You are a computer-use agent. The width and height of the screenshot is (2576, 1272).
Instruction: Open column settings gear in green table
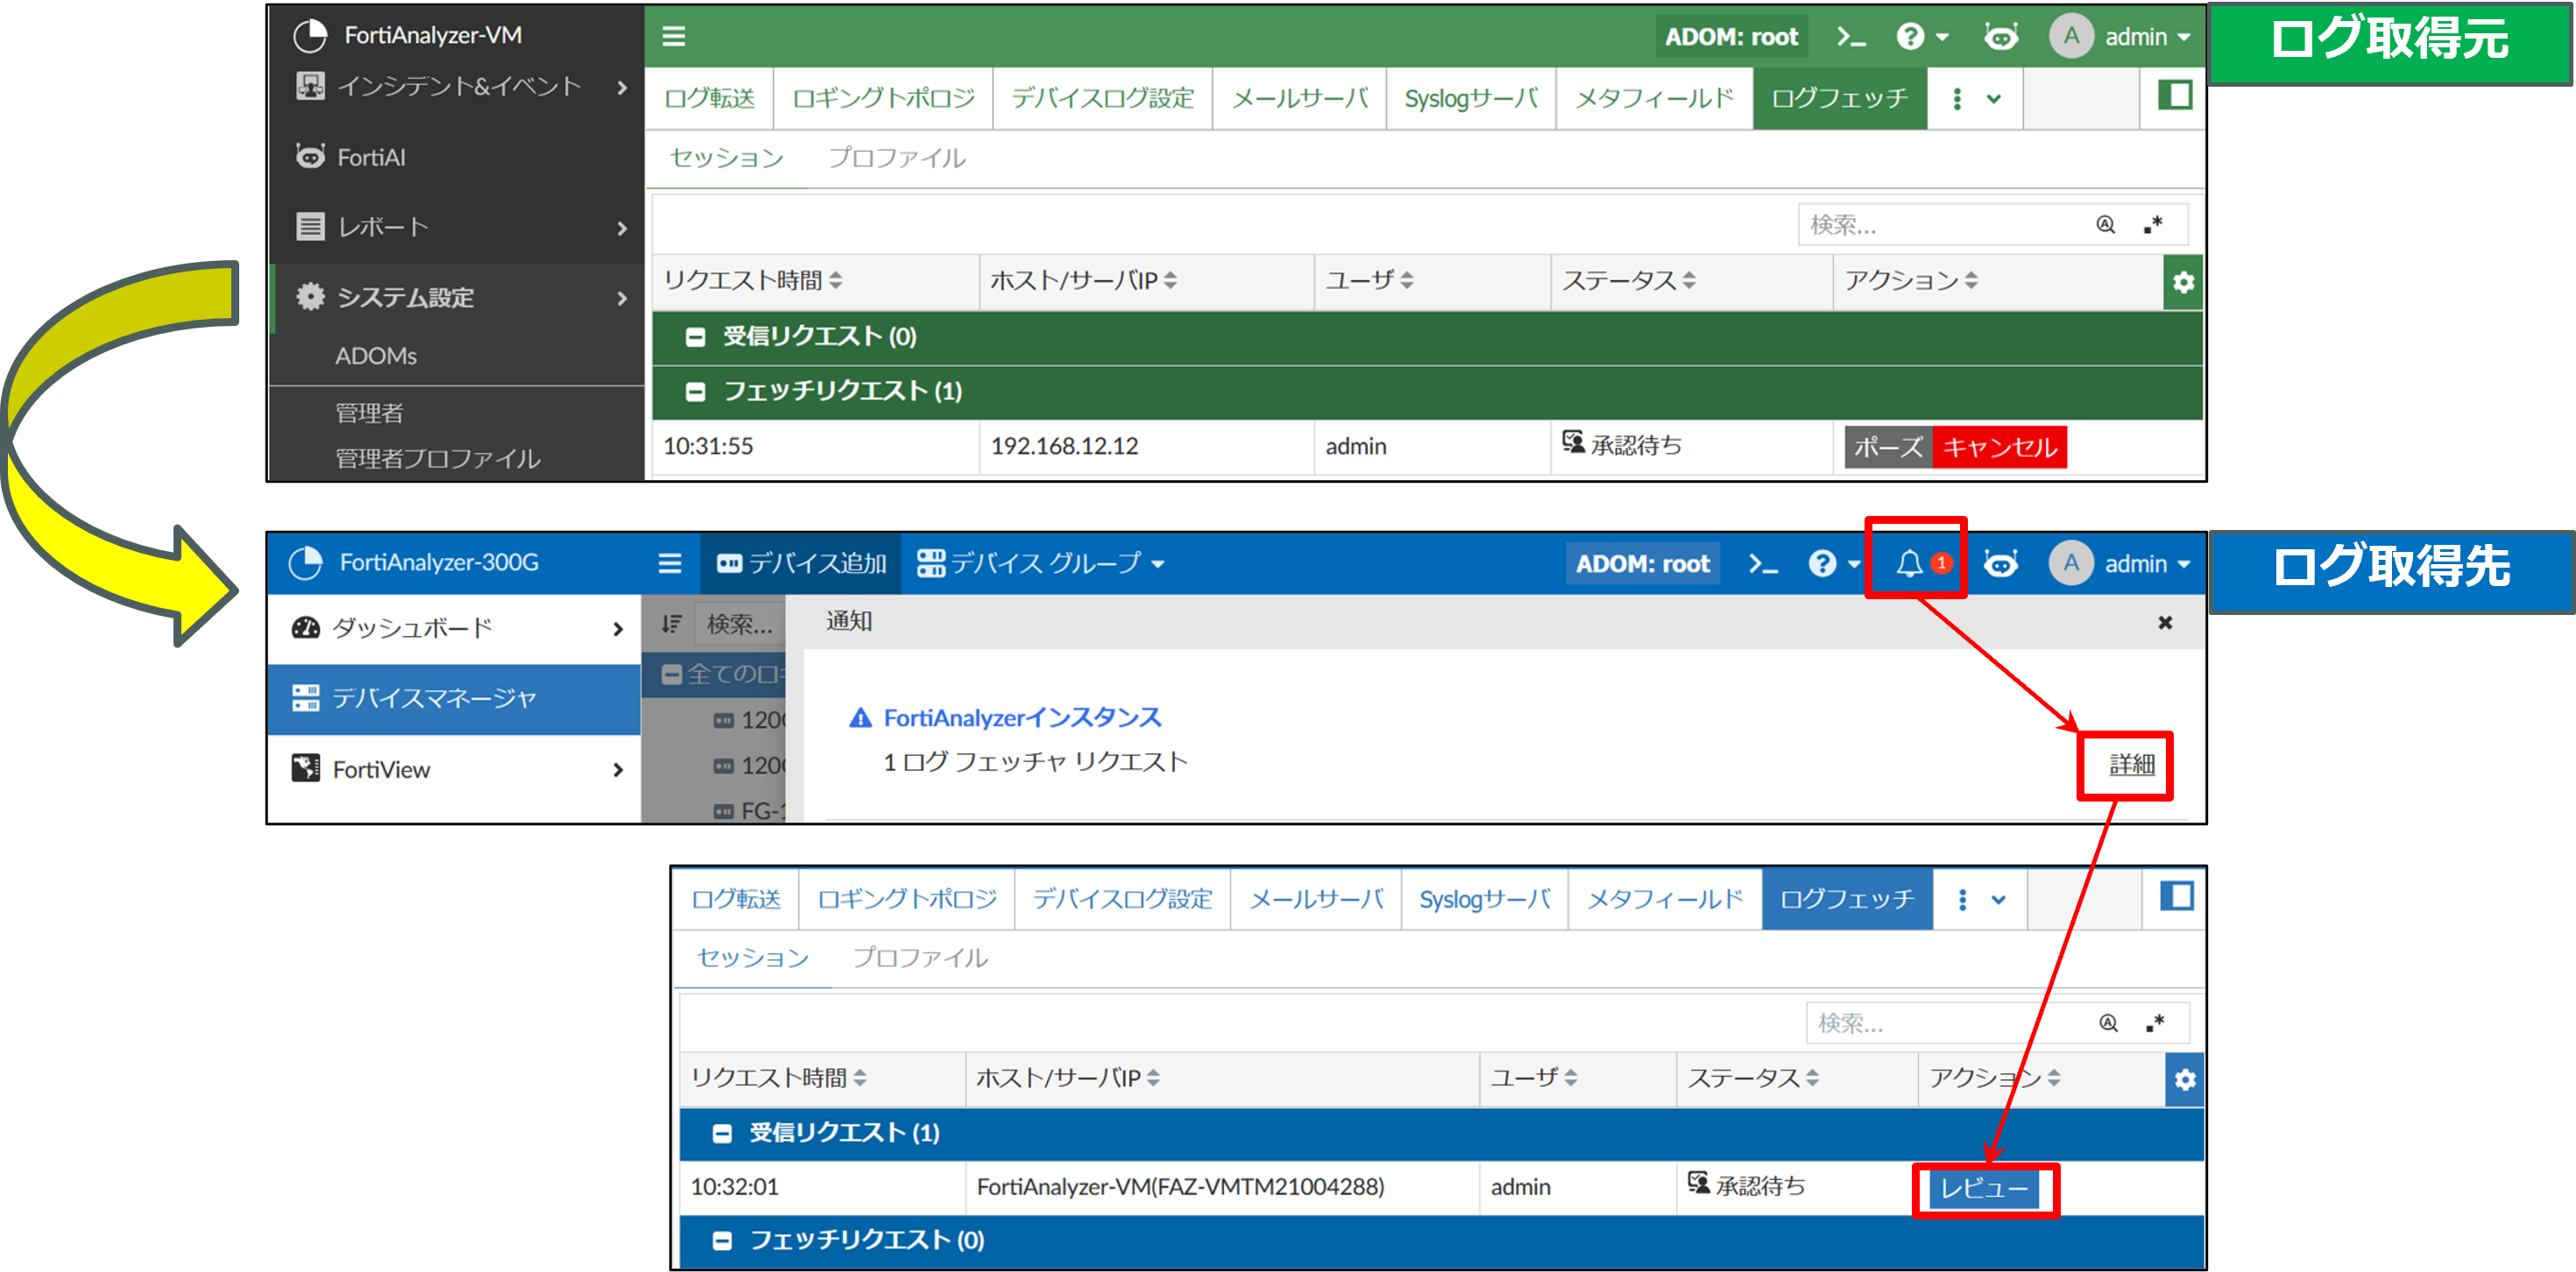coord(2183,282)
